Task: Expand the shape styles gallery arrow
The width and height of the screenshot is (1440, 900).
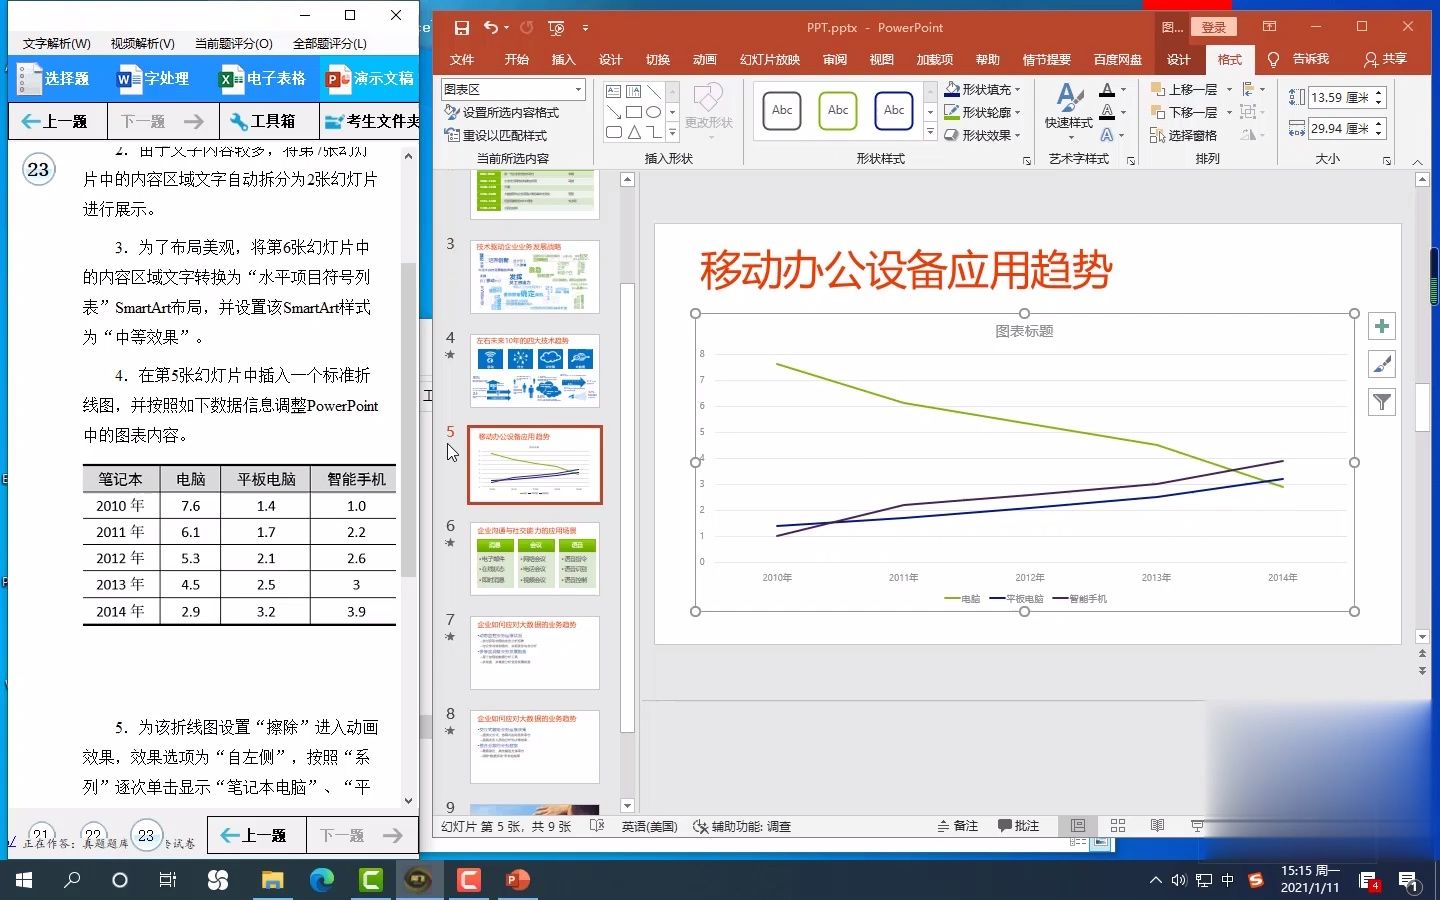Action: (x=930, y=133)
